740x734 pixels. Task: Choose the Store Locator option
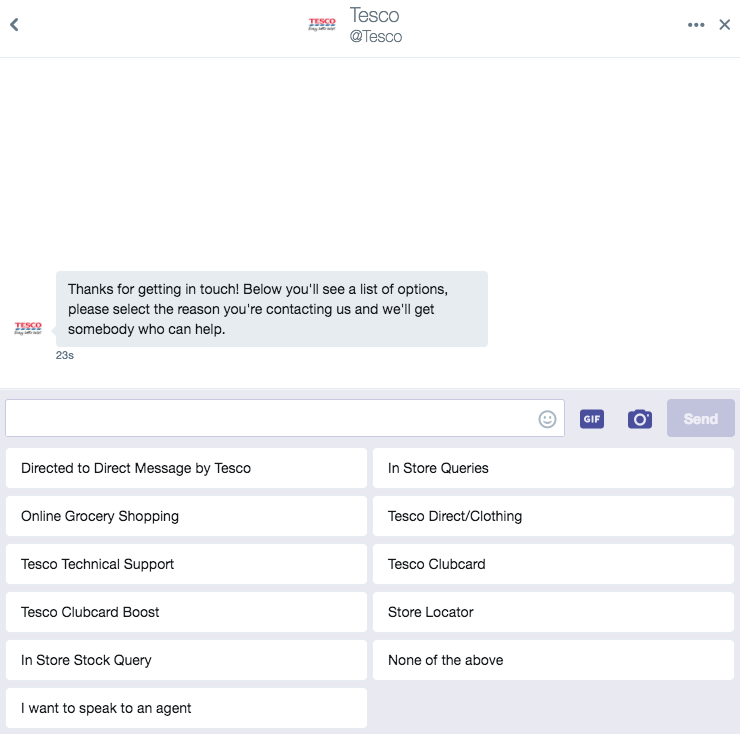(x=553, y=612)
